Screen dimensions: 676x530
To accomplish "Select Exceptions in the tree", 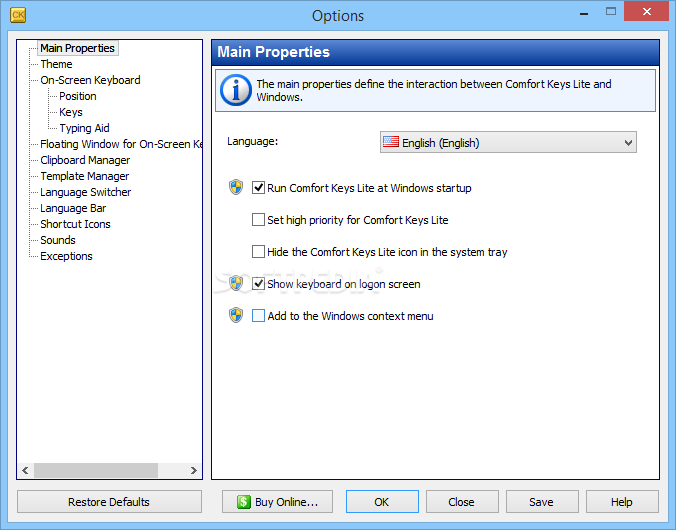I will point(66,256).
